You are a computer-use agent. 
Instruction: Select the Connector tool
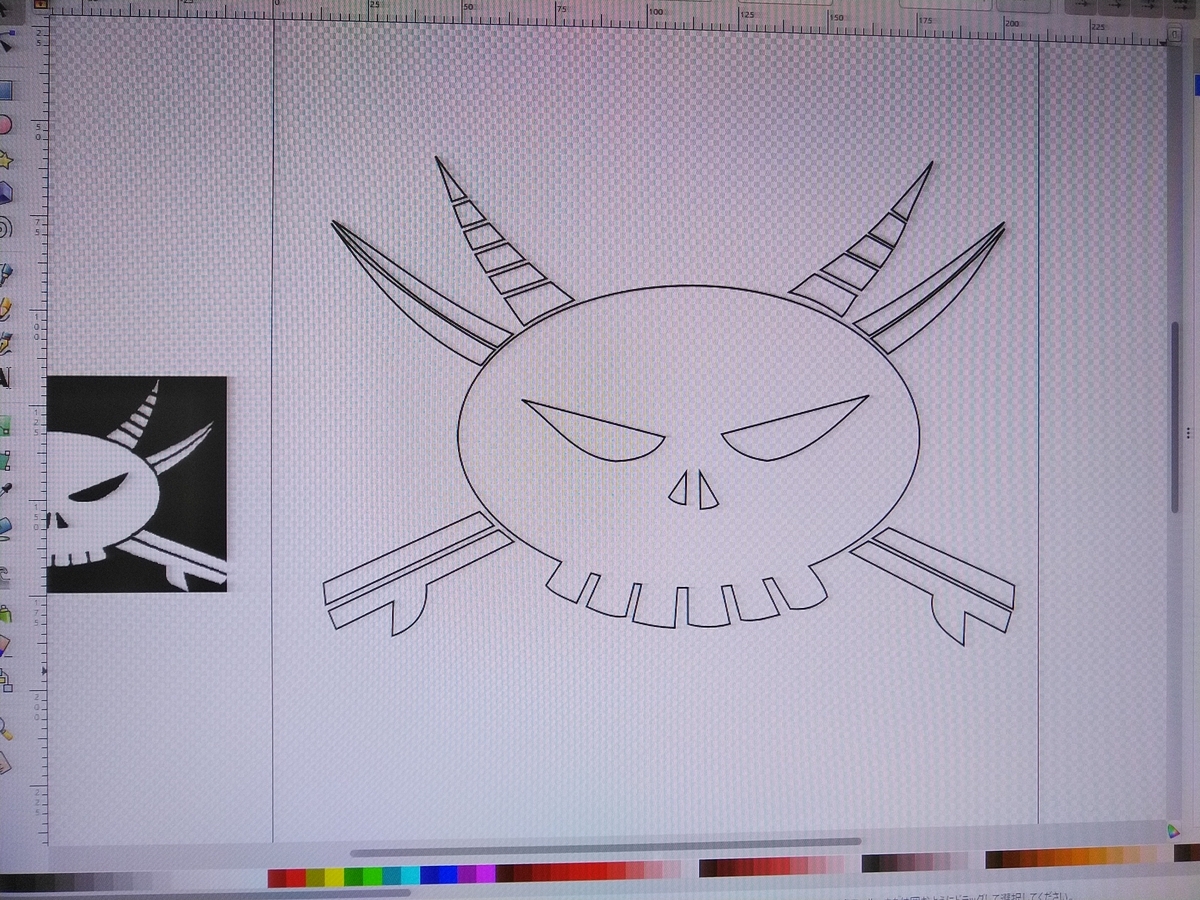pyautogui.click(x=6, y=682)
